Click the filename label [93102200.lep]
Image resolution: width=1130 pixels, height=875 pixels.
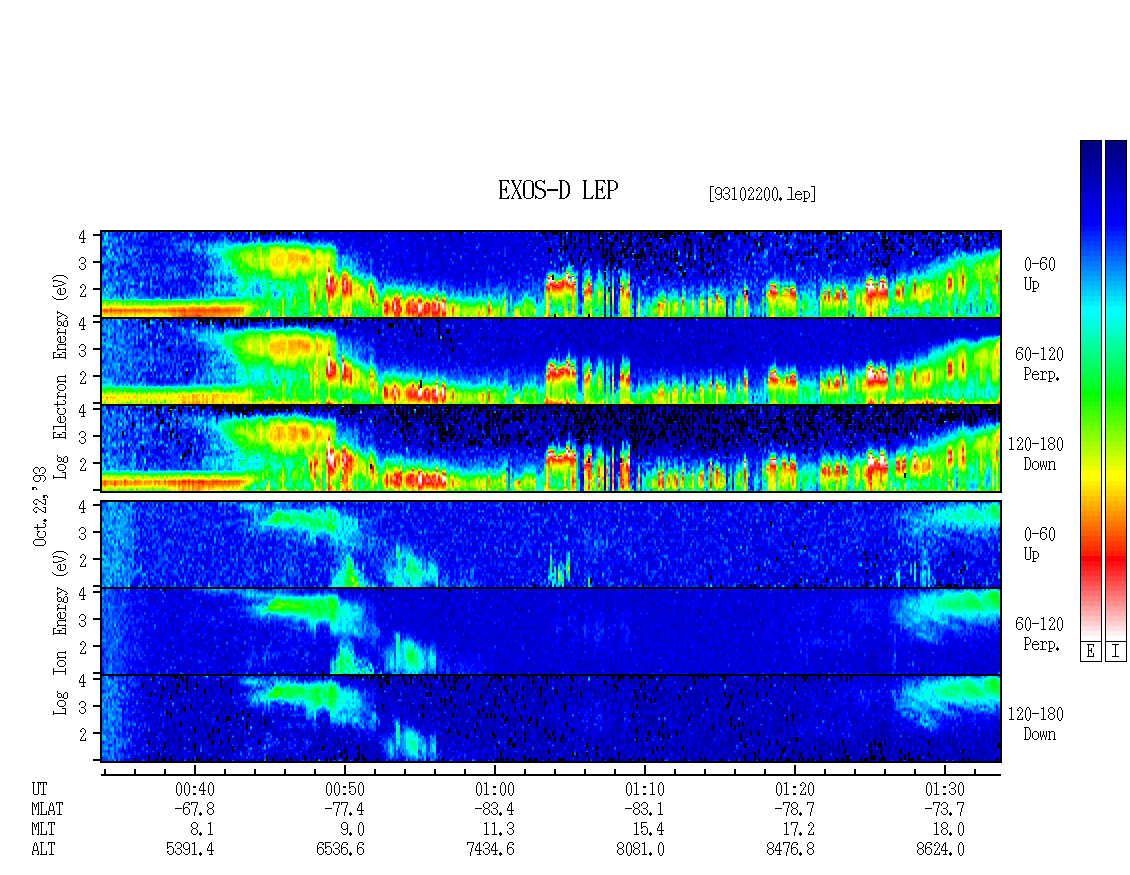point(762,194)
